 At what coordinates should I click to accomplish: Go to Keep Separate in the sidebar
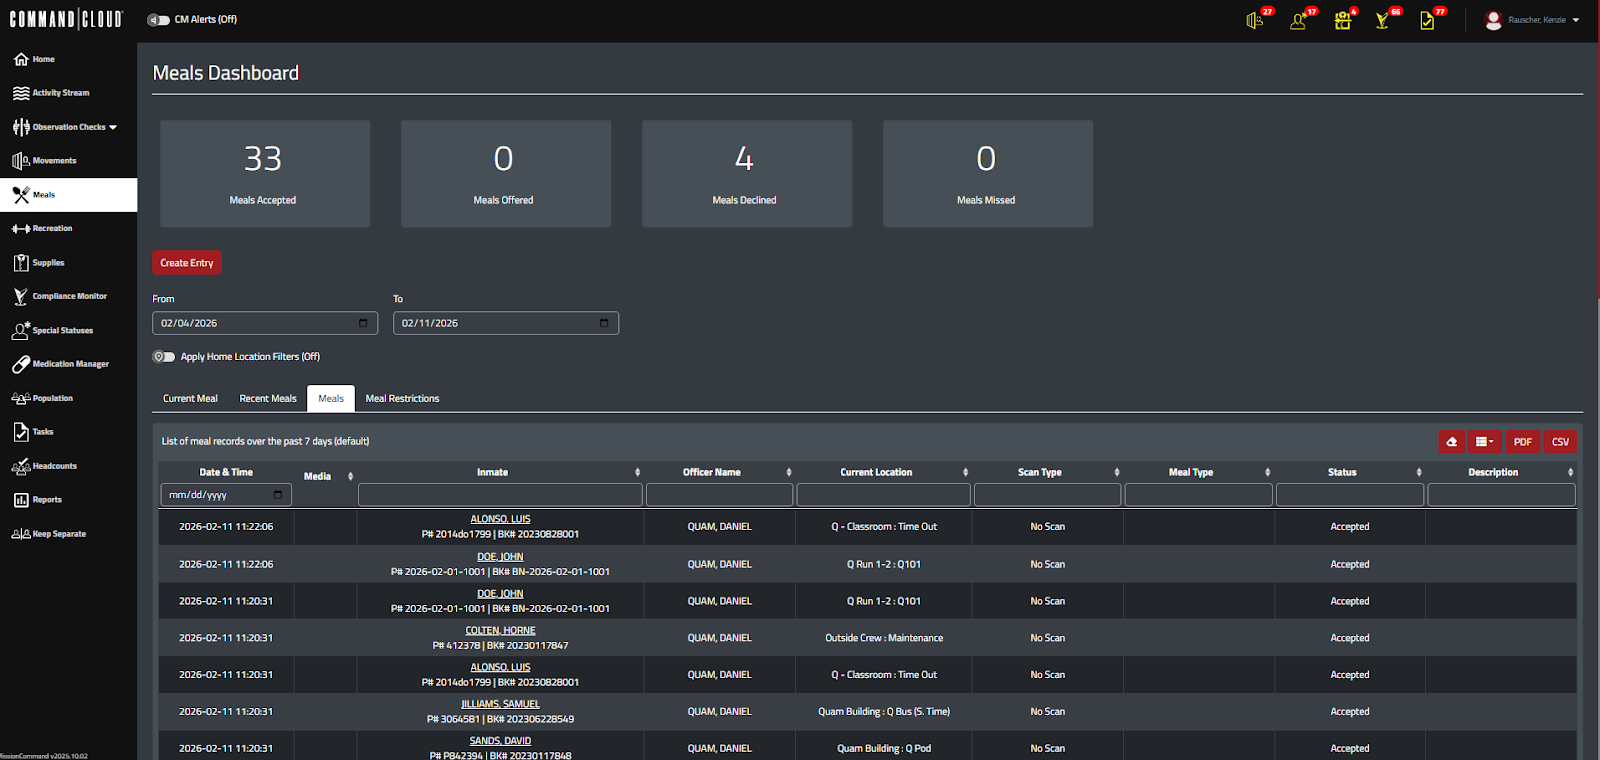(x=68, y=534)
